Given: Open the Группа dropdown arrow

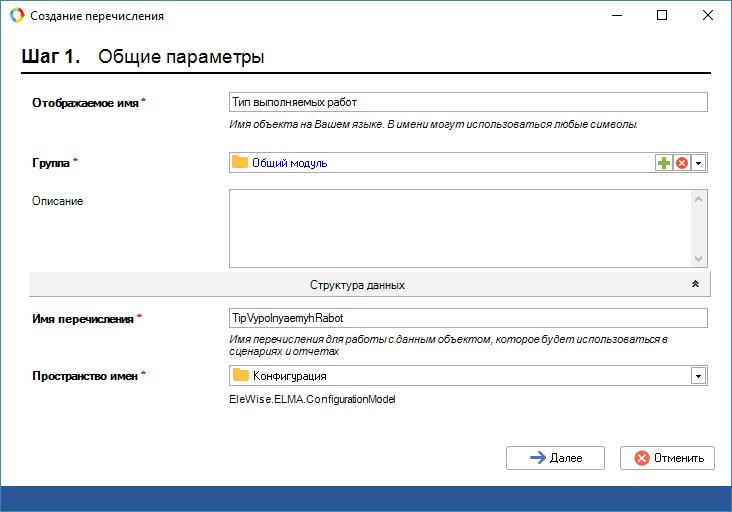Looking at the screenshot, I should coord(698,163).
